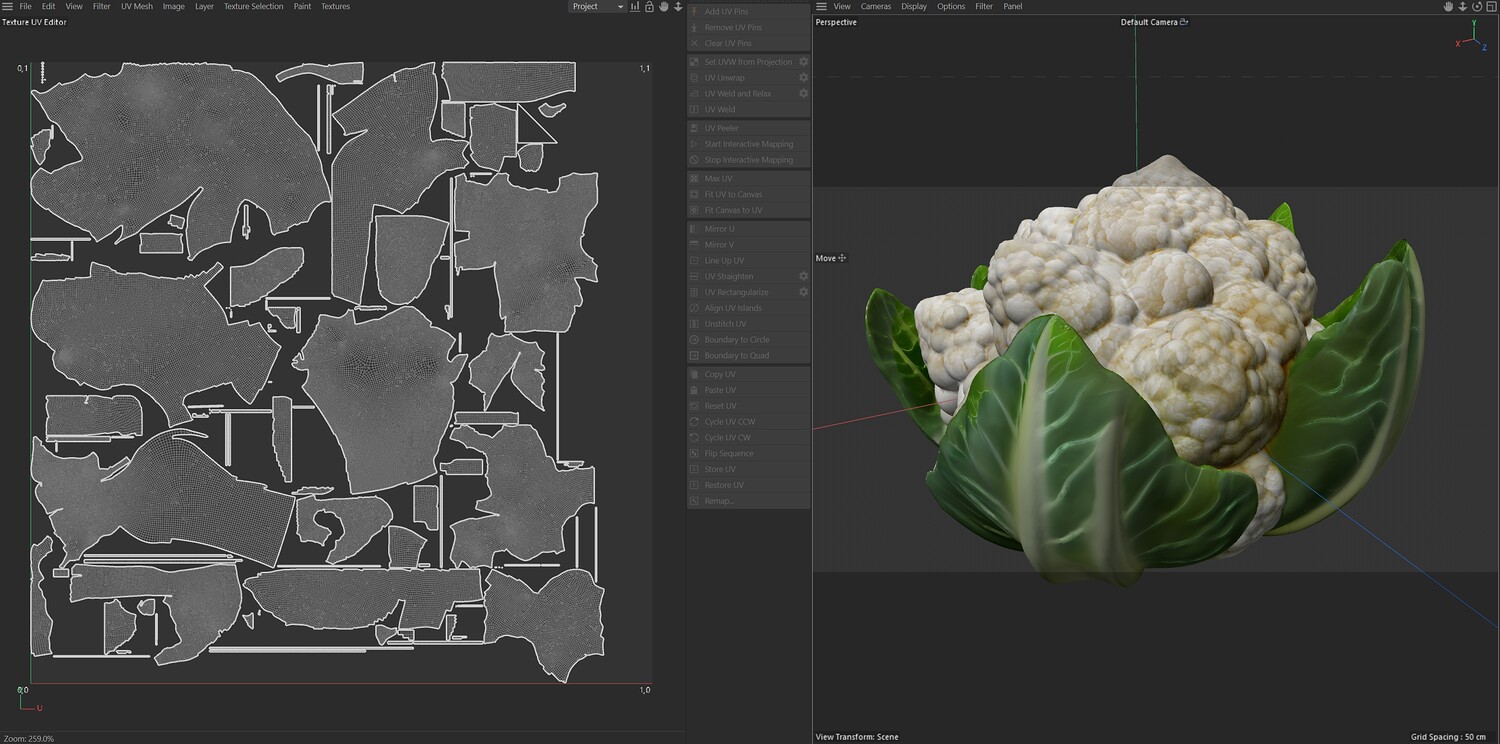
Task: Open the Options menu
Action: point(951,6)
